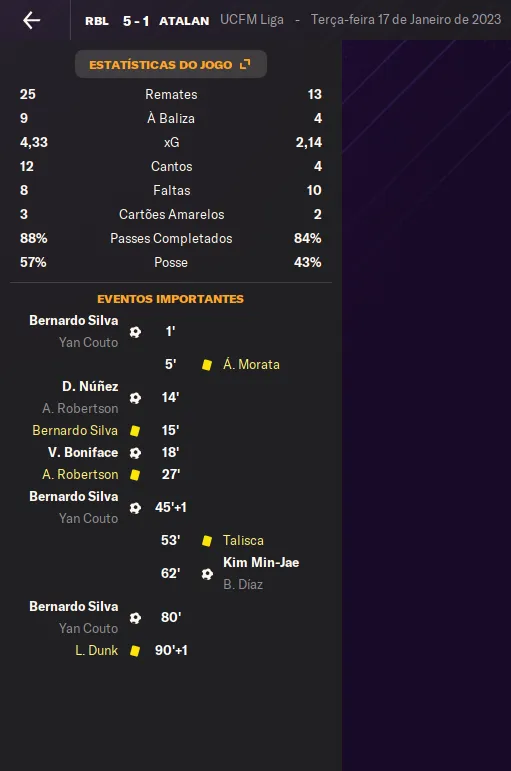Click the goal ball icon at 1'
The image size is (511, 771).
tap(135, 332)
